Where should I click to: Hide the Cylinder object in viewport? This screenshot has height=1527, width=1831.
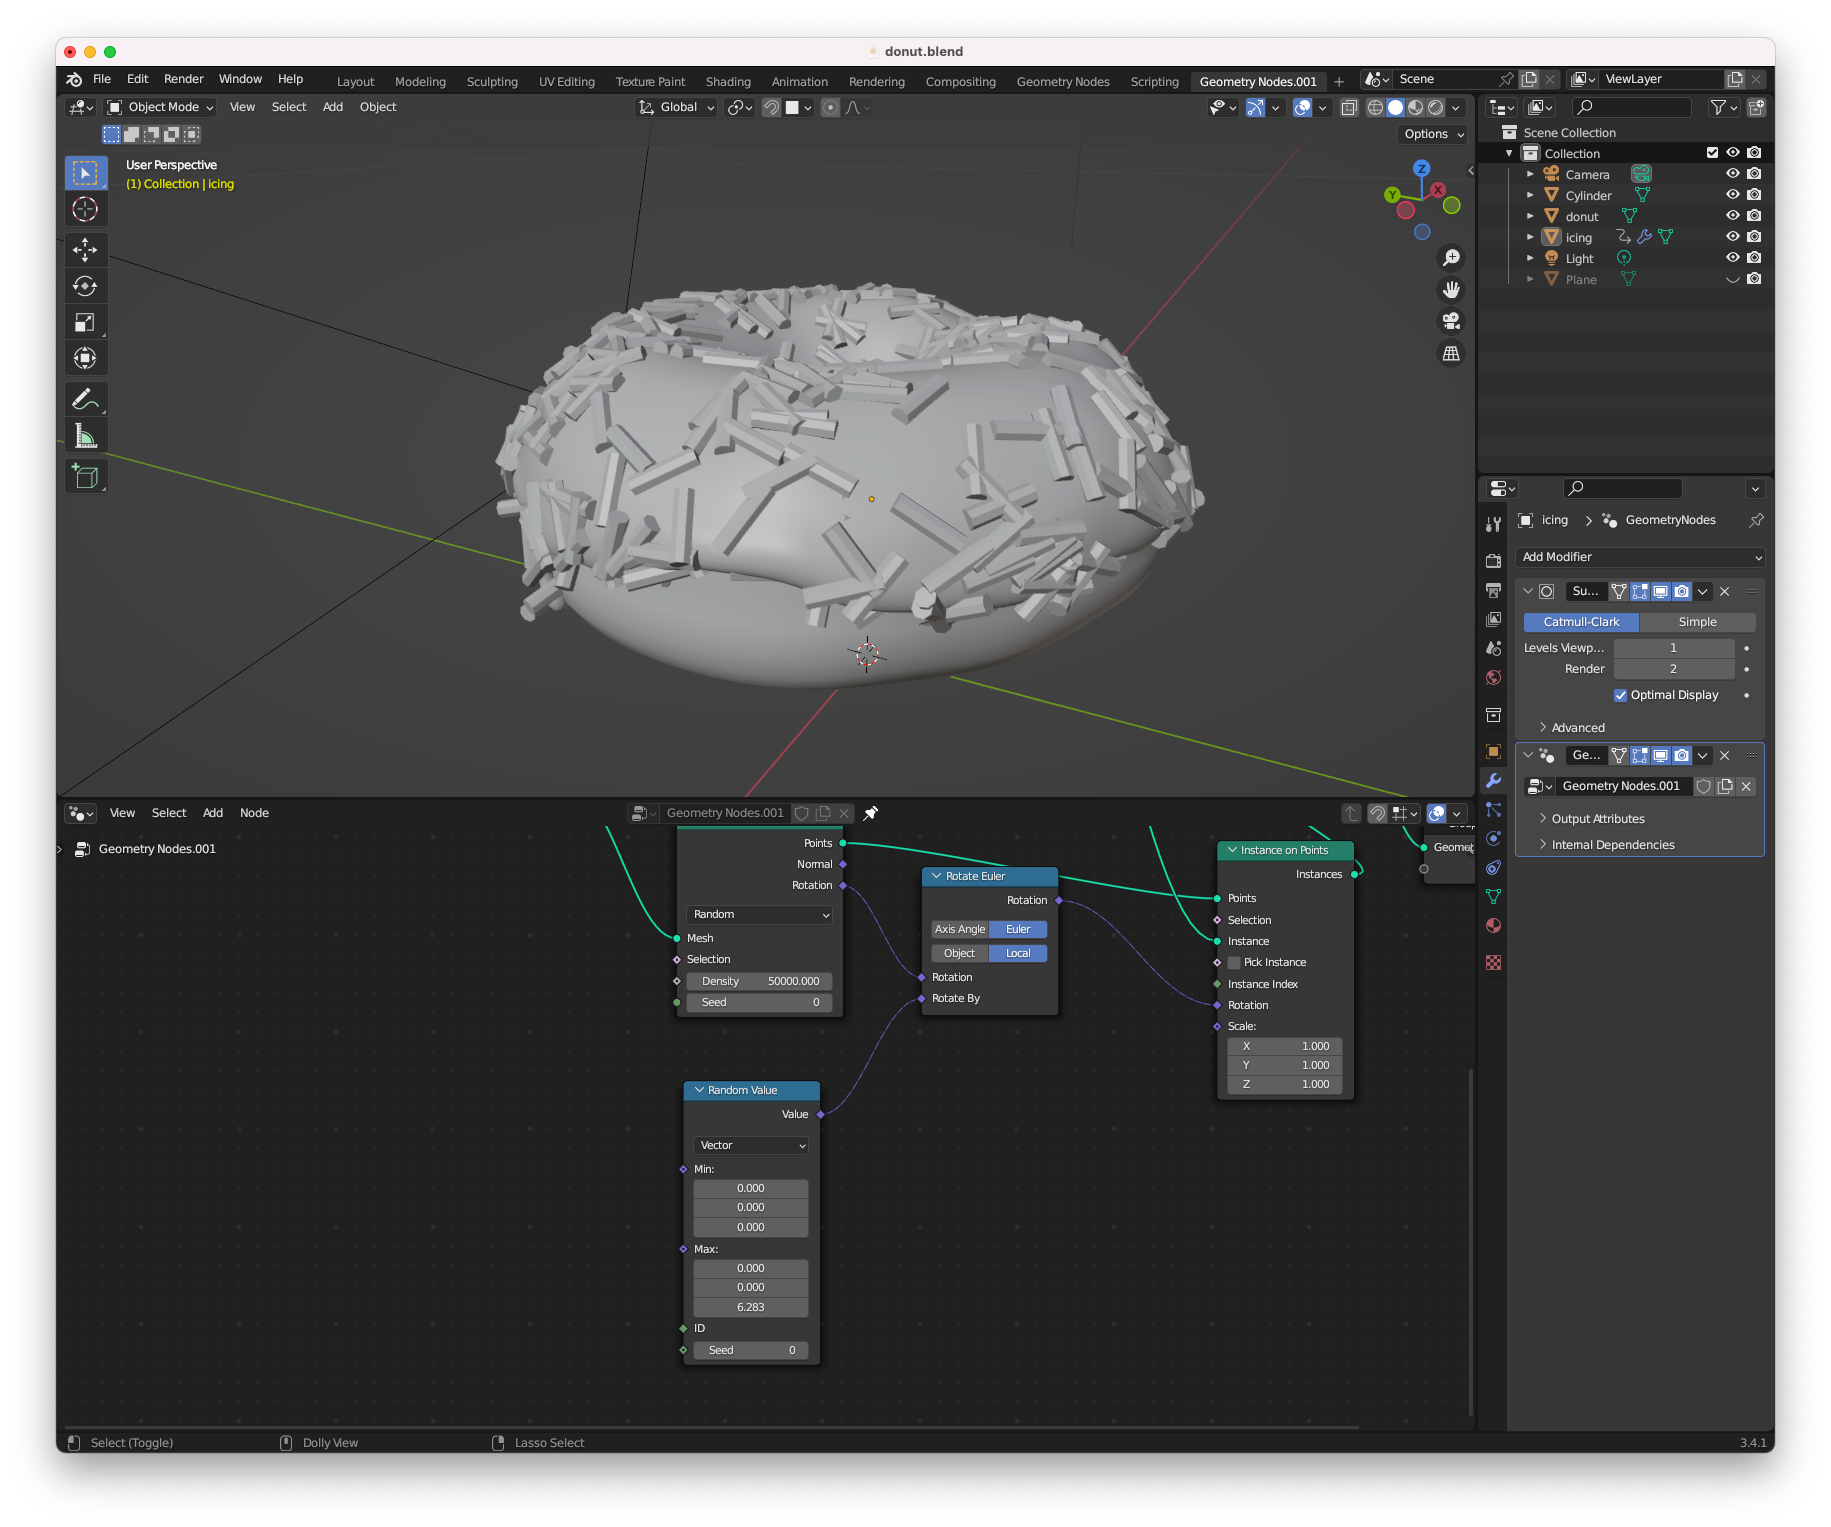(1732, 195)
